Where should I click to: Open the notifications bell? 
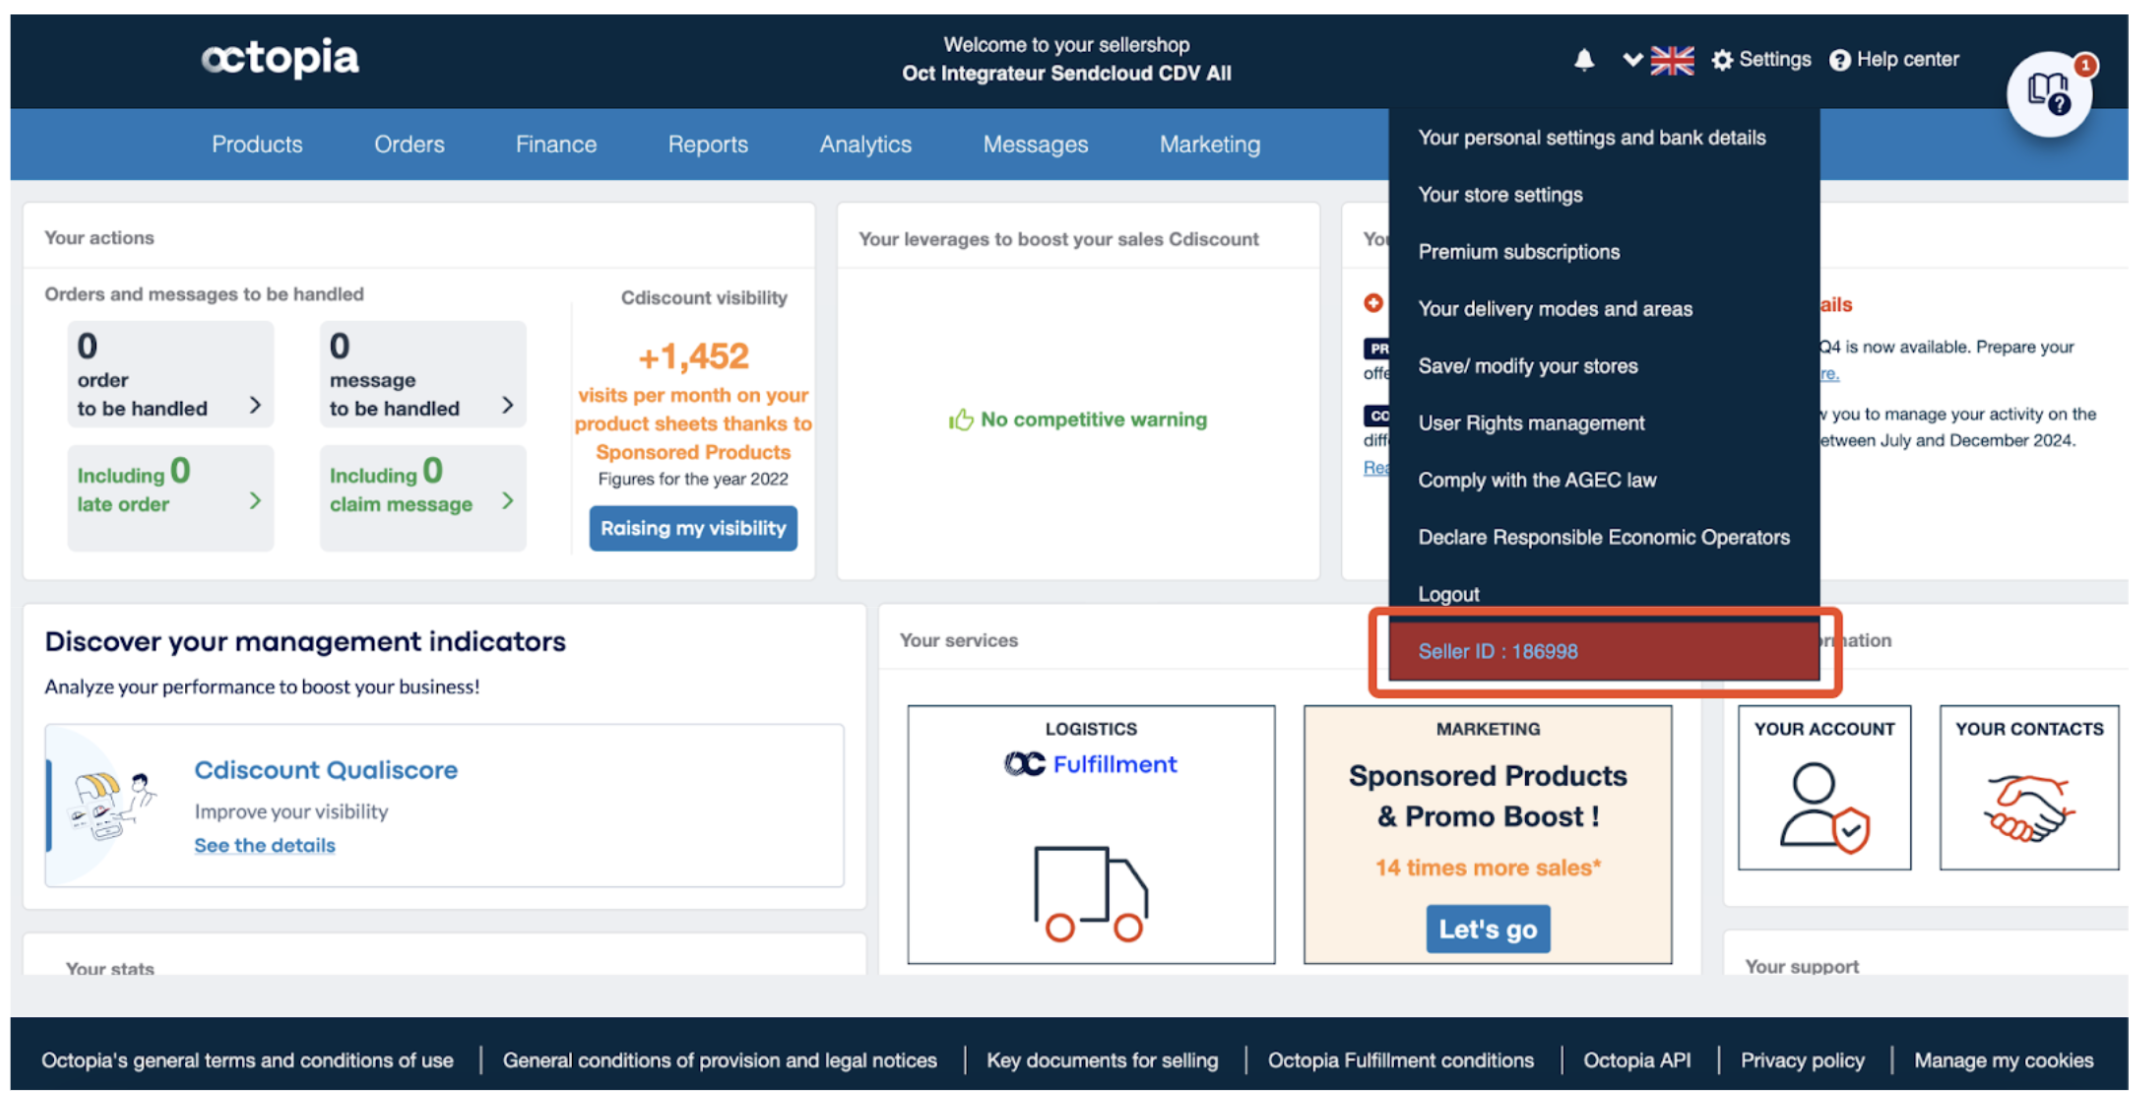[1584, 60]
